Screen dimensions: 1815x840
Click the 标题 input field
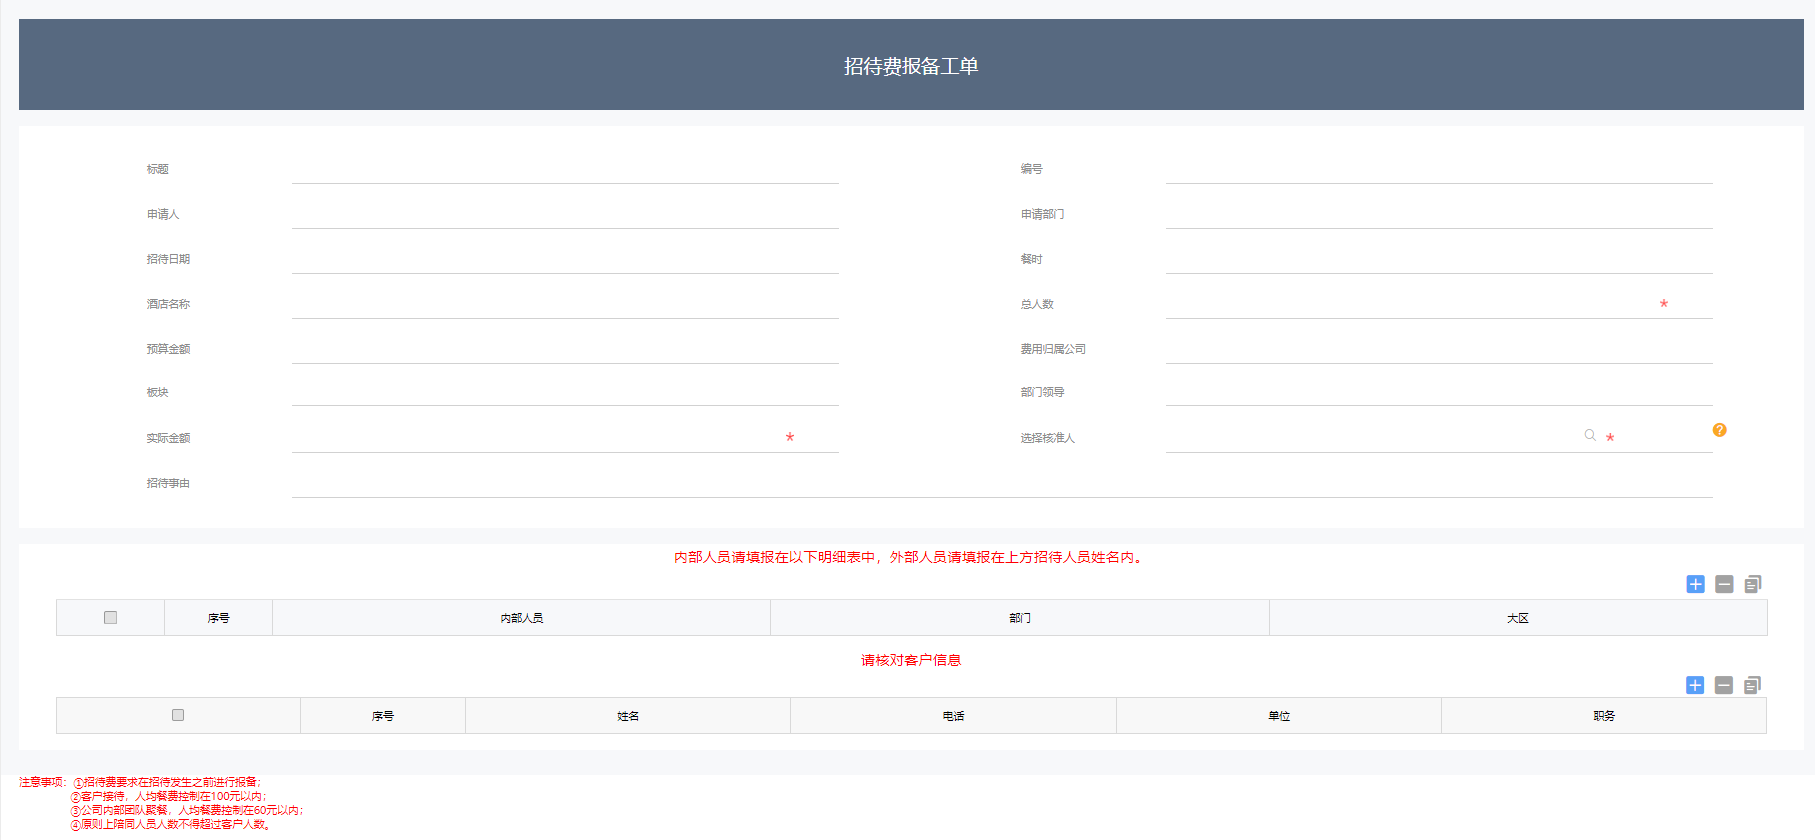565,169
